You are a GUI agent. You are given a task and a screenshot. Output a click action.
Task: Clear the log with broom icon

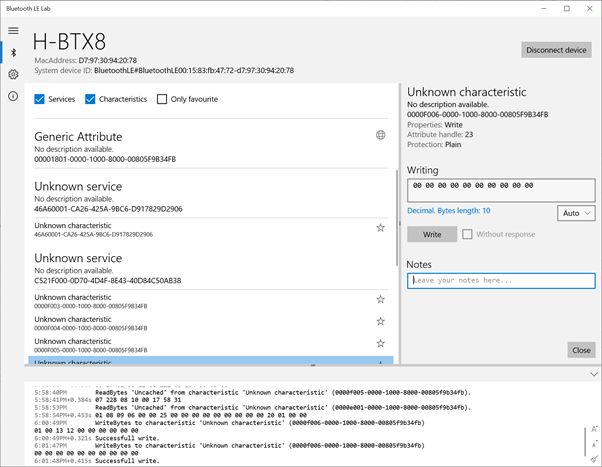pyautogui.click(x=594, y=459)
